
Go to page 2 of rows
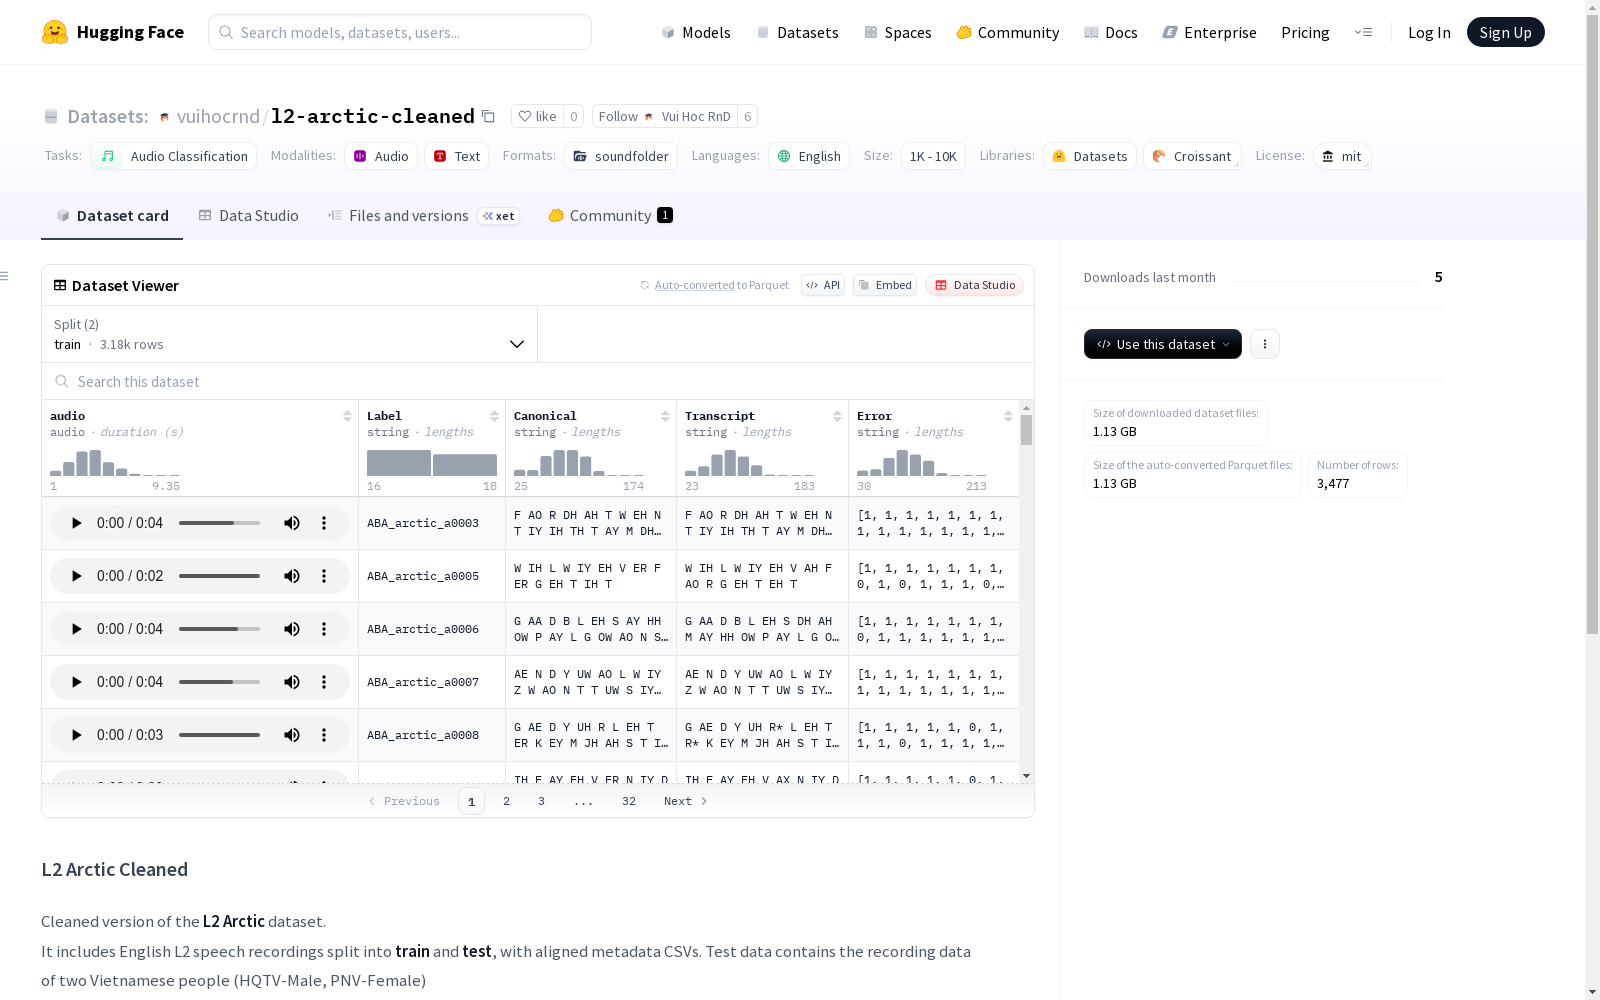tap(507, 801)
